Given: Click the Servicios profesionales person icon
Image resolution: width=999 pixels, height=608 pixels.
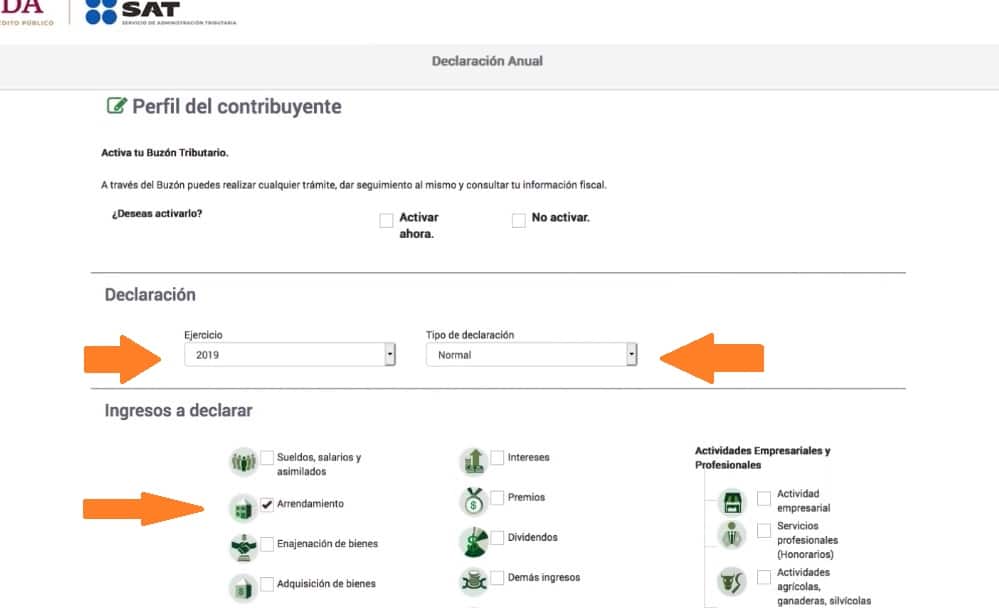Looking at the screenshot, I should [733, 535].
